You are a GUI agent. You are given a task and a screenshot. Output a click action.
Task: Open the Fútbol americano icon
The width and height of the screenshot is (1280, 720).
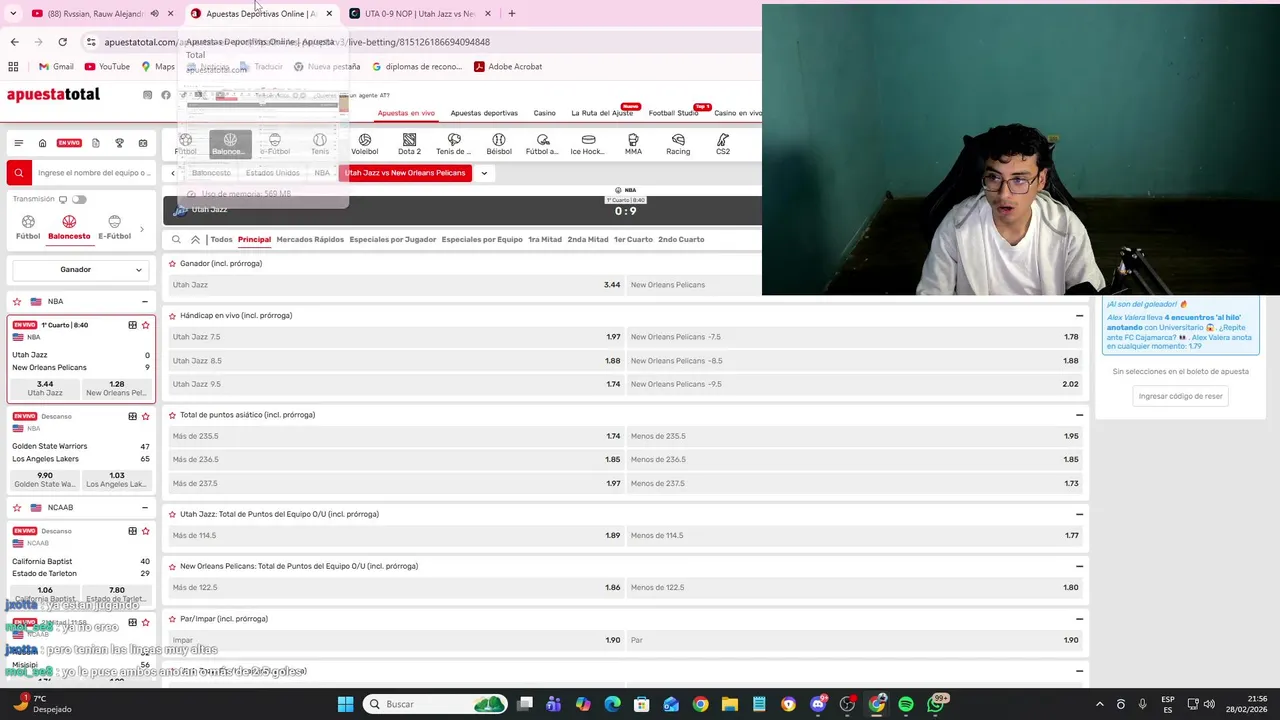click(x=542, y=144)
